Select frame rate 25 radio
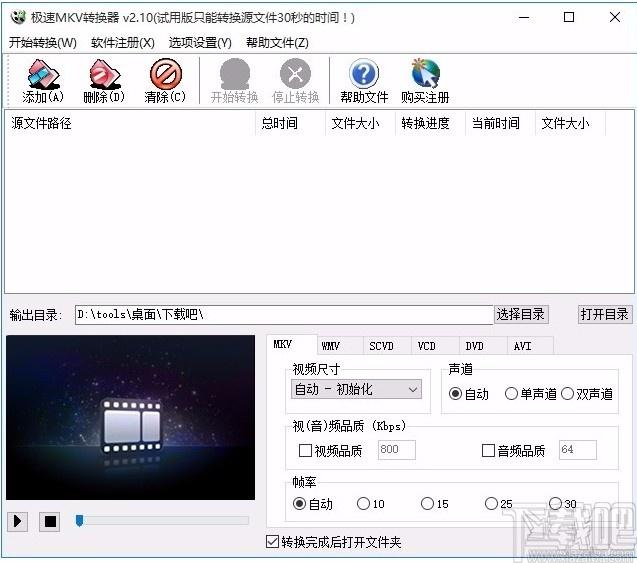This screenshot has width=637, height=563. 491,504
